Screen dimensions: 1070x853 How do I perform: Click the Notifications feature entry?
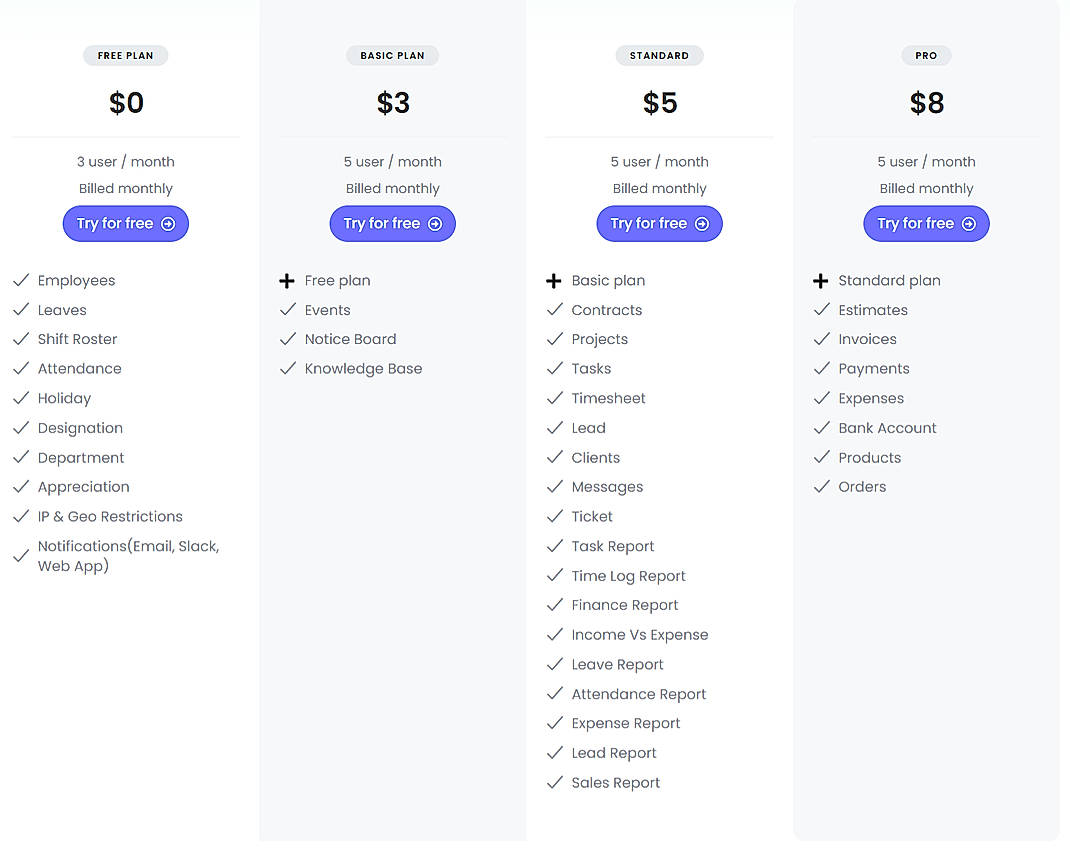click(128, 556)
